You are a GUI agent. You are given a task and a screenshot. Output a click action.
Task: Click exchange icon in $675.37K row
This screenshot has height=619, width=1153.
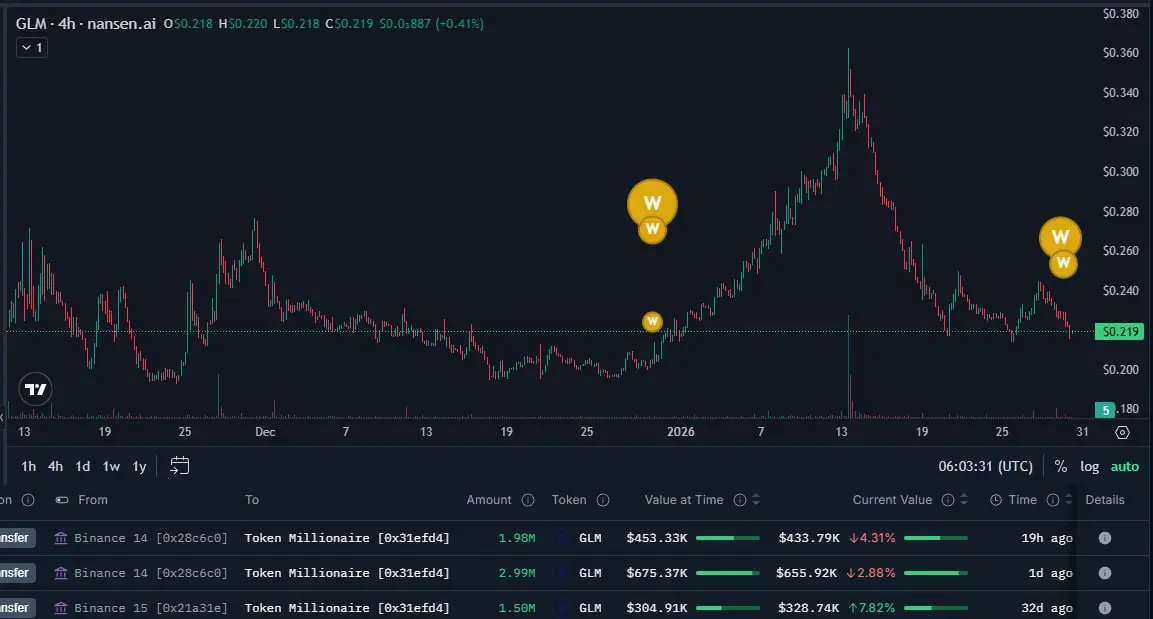coord(61,573)
